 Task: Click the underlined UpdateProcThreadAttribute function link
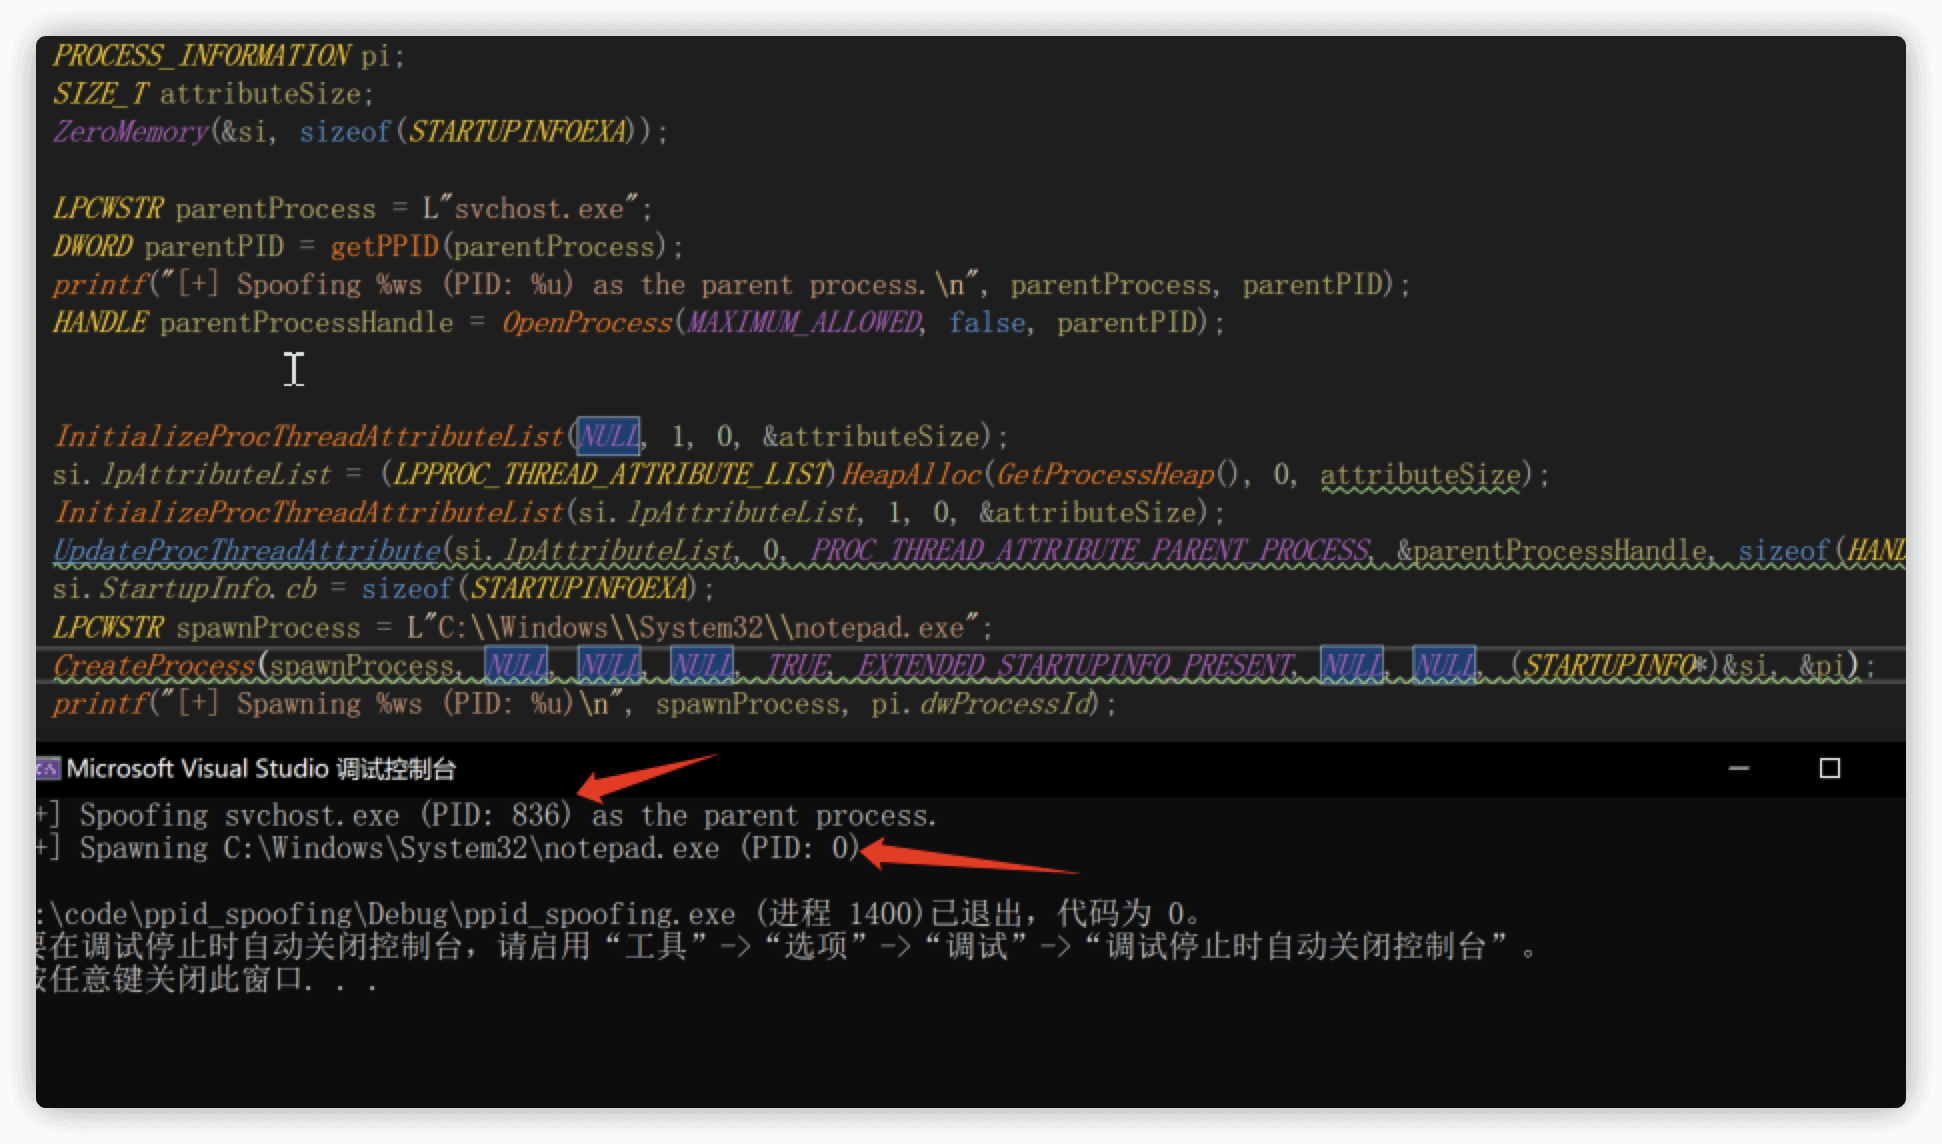click(x=247, y=550)
